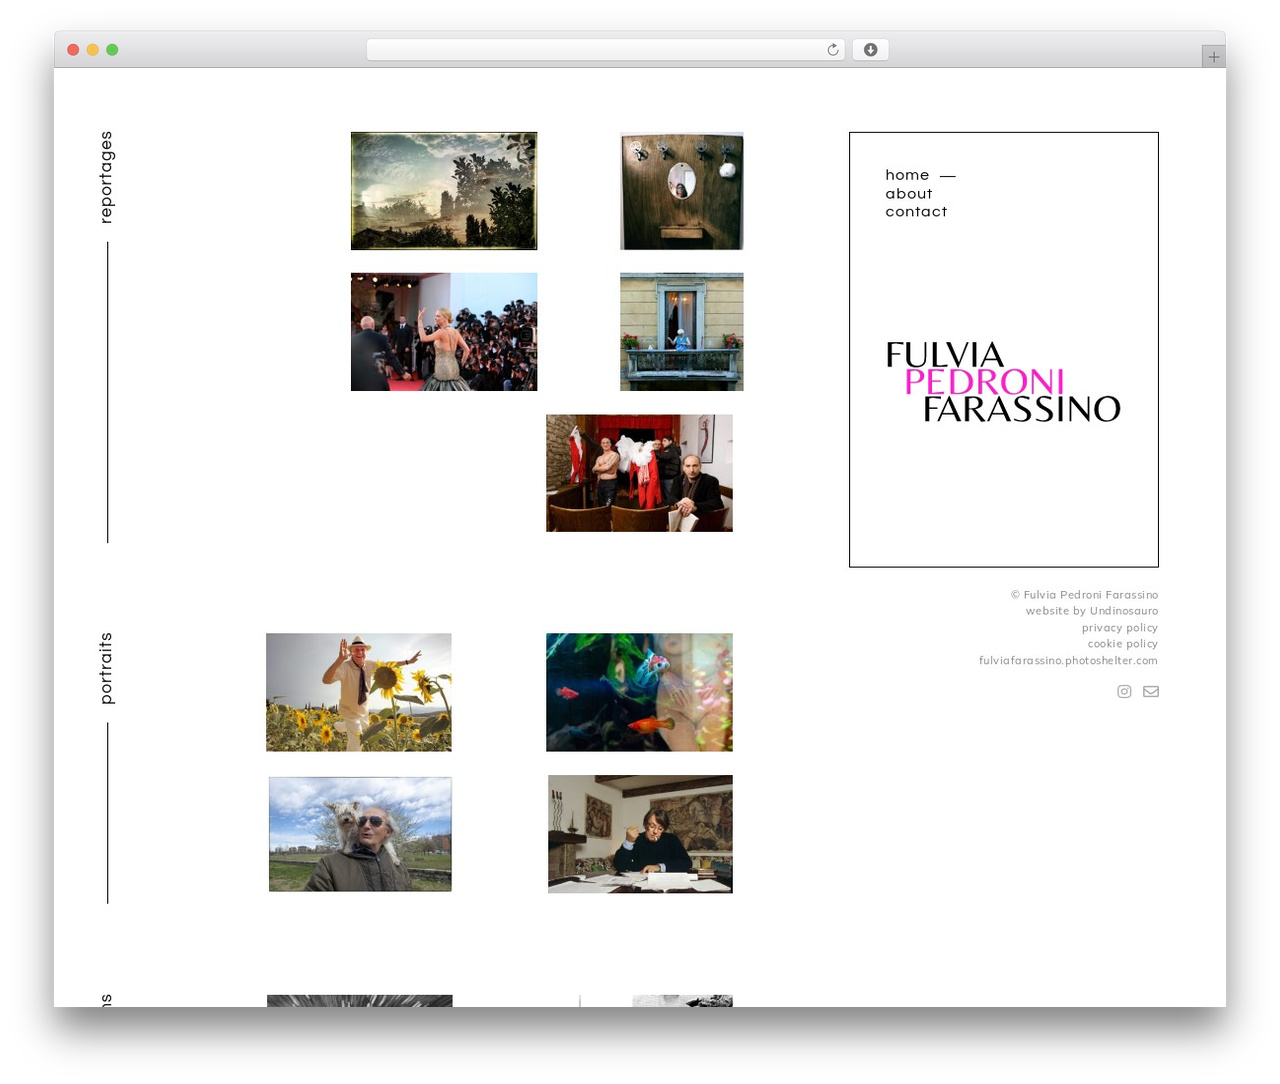The height and width of the screenshot is (1084, 1280).
Task: Click the copyright Fulvia Pedroni Farassino text
Action: click(x=1084, y=595)
